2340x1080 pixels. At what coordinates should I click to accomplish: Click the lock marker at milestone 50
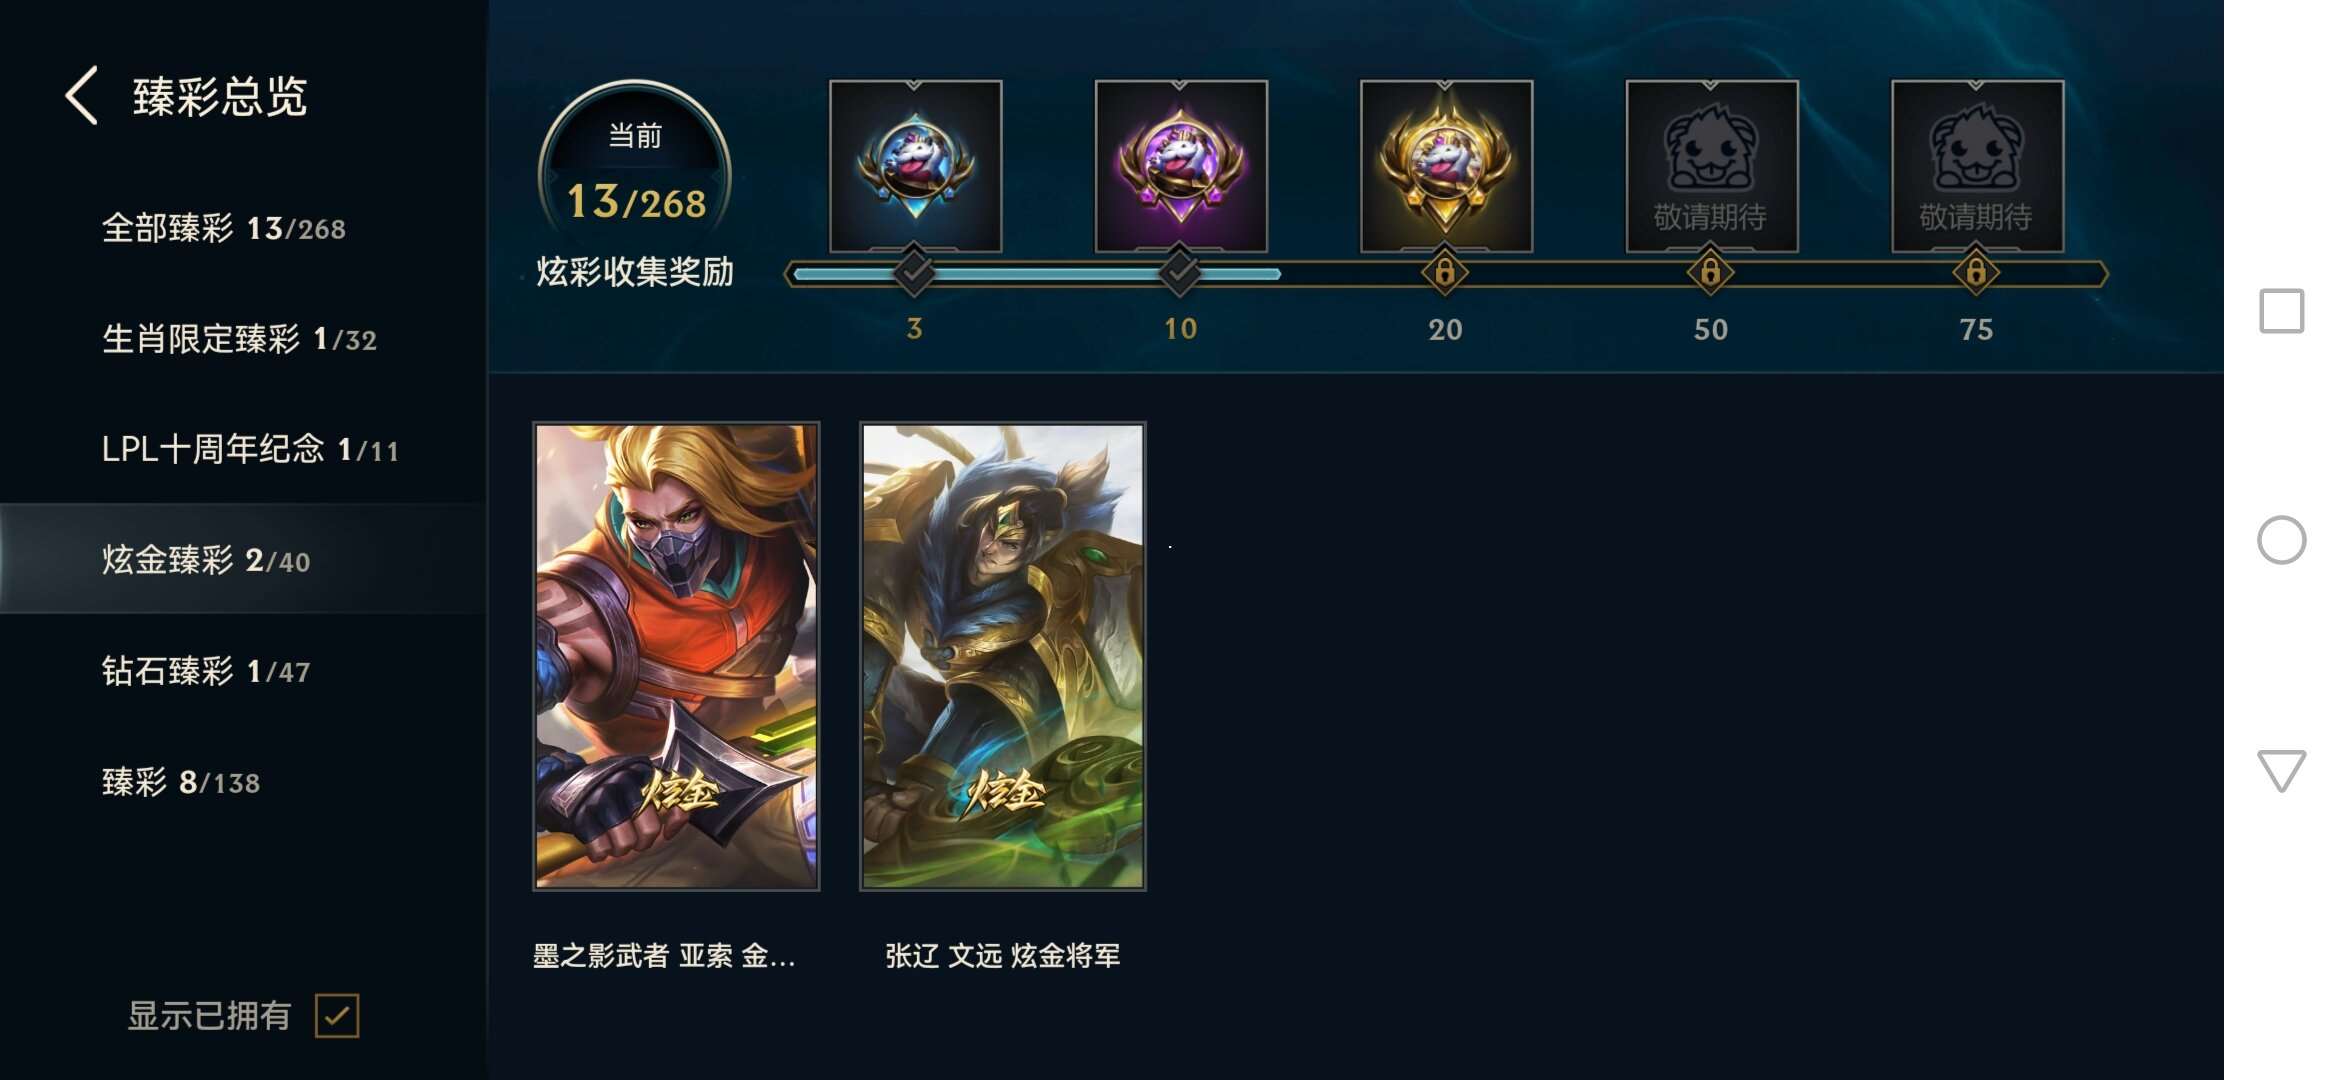click(x=1711, y=272)
